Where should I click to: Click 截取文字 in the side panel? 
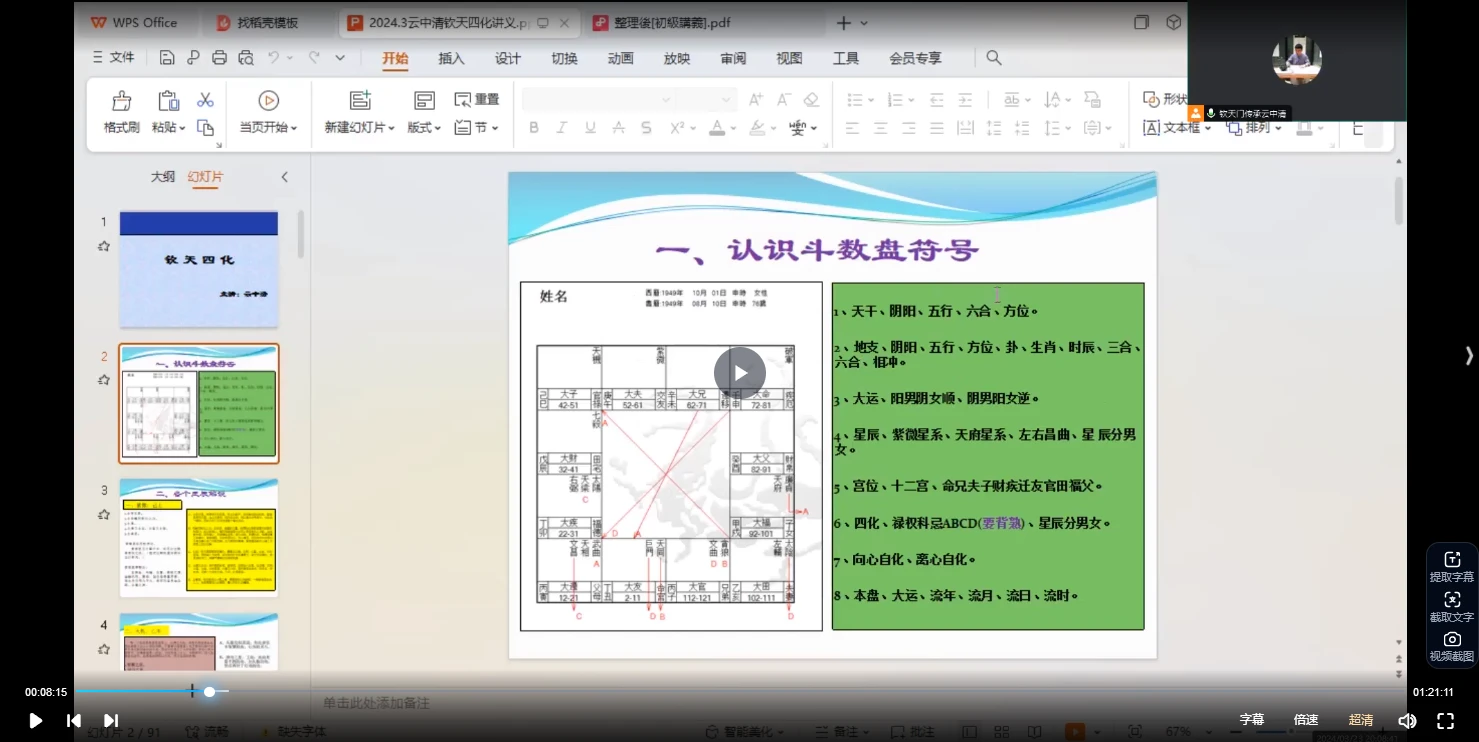coord(1452,606)
